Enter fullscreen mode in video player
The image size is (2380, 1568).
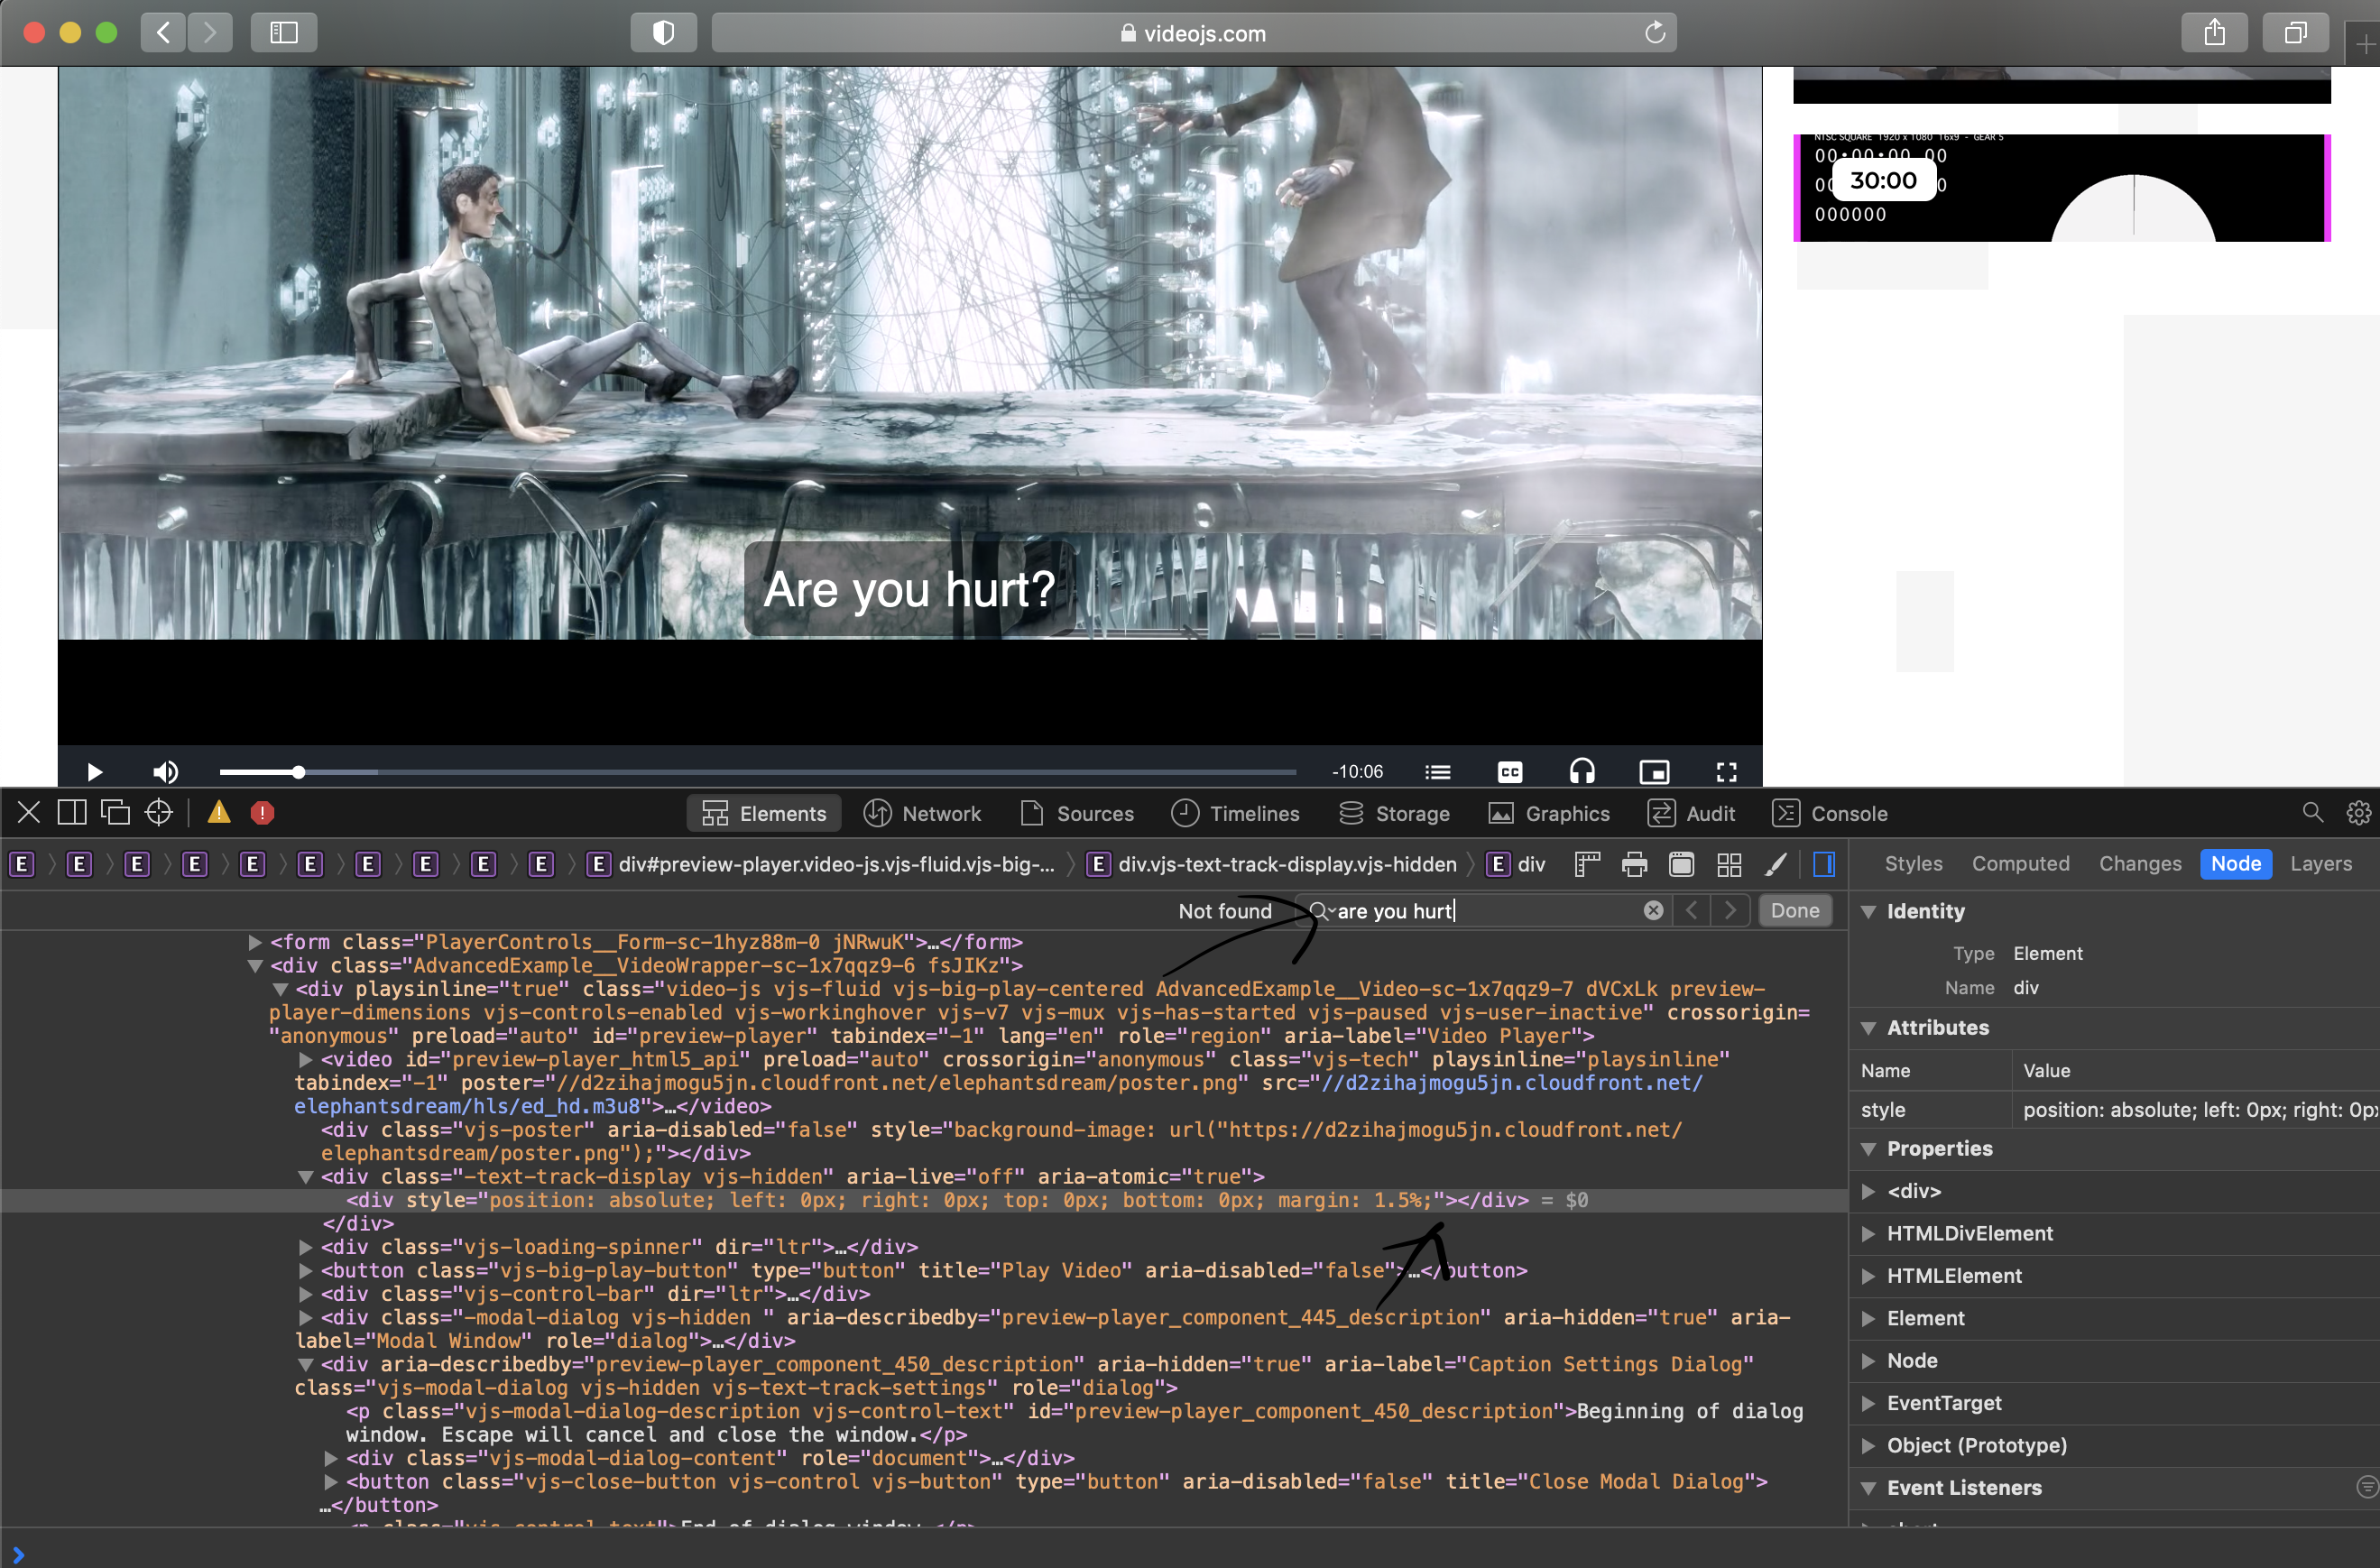[1726, 772]
